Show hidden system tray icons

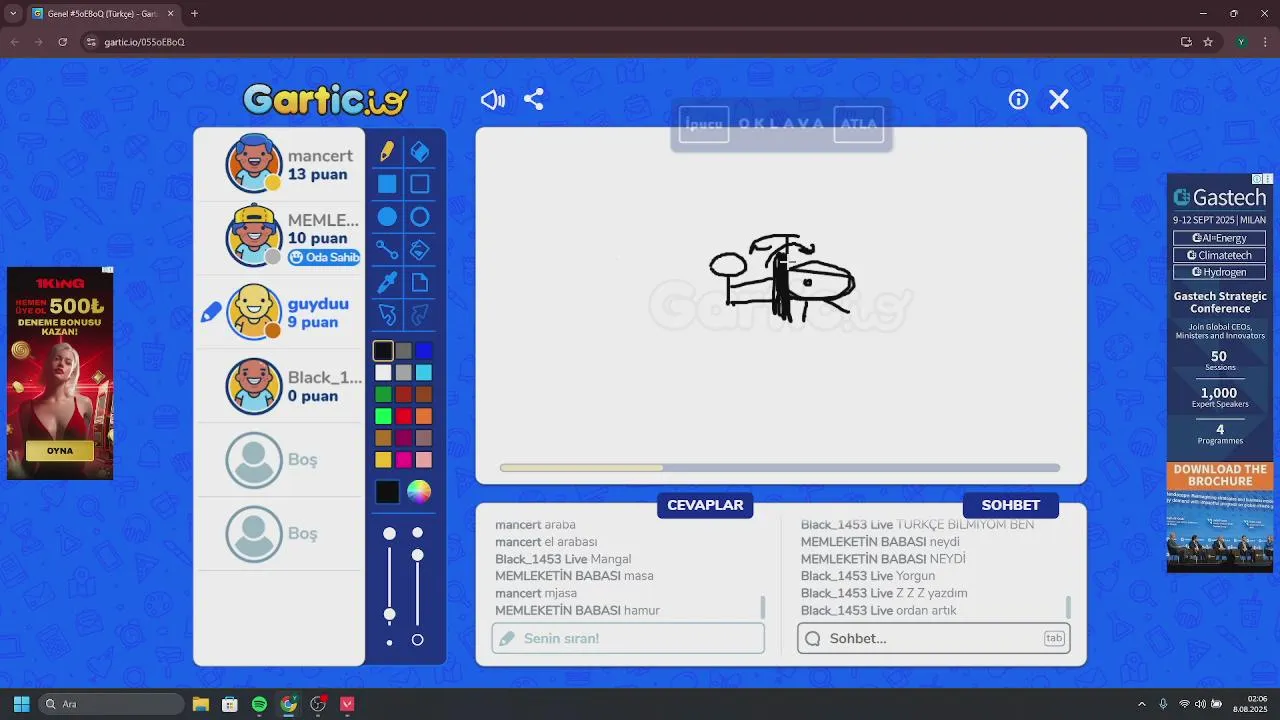point(1142,704)
